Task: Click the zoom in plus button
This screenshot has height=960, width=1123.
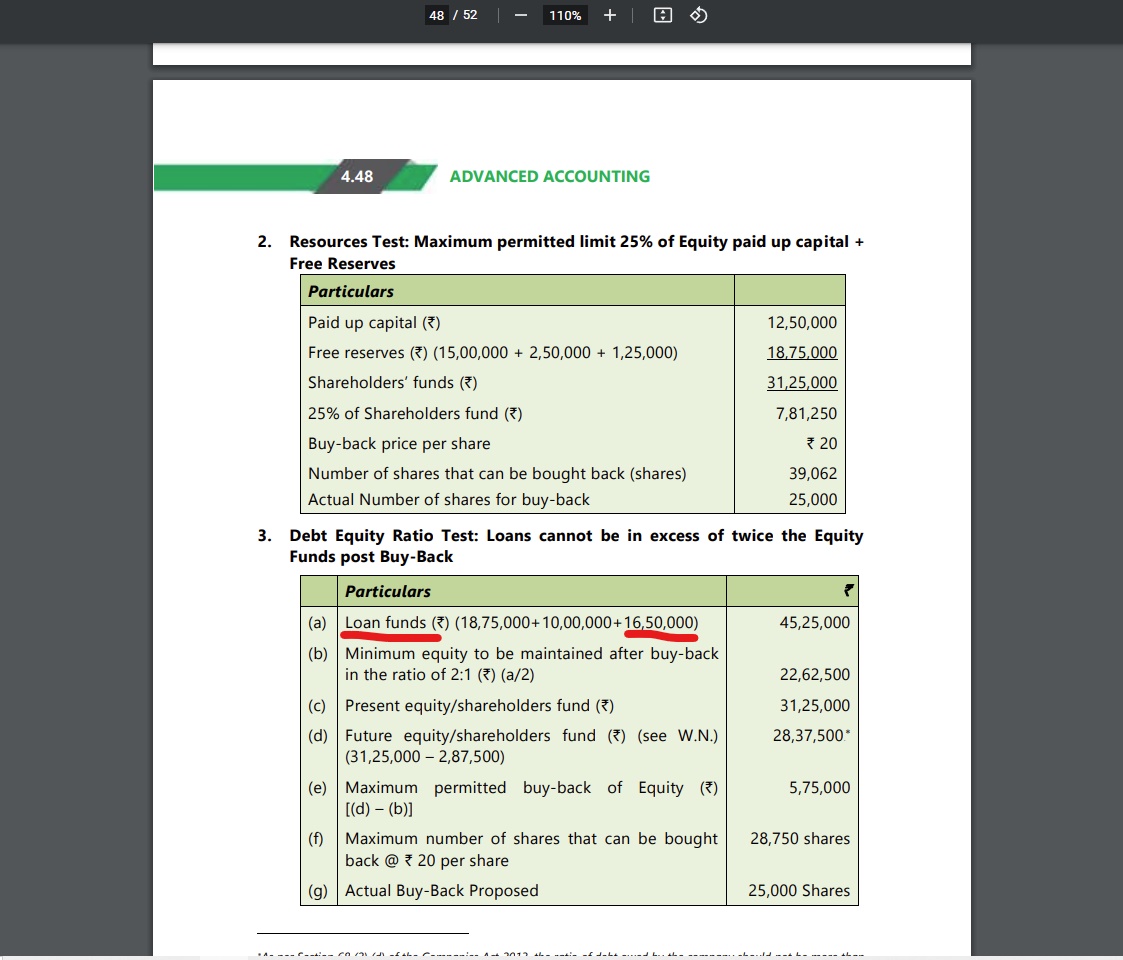Action: 610,16
